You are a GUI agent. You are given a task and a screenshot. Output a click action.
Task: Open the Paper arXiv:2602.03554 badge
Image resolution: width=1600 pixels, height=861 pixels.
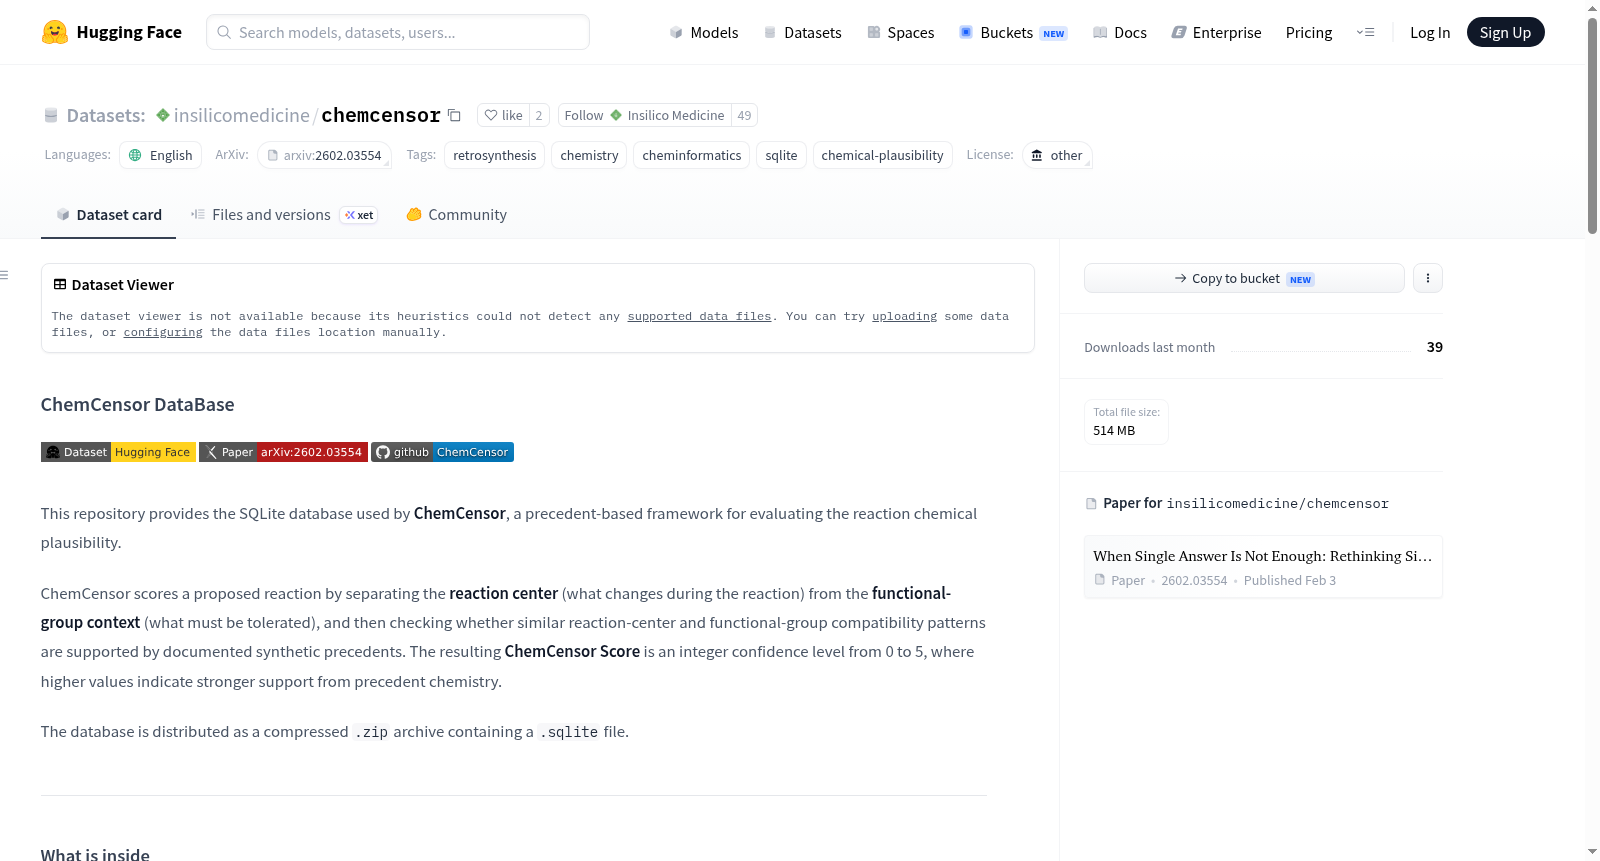283,452
